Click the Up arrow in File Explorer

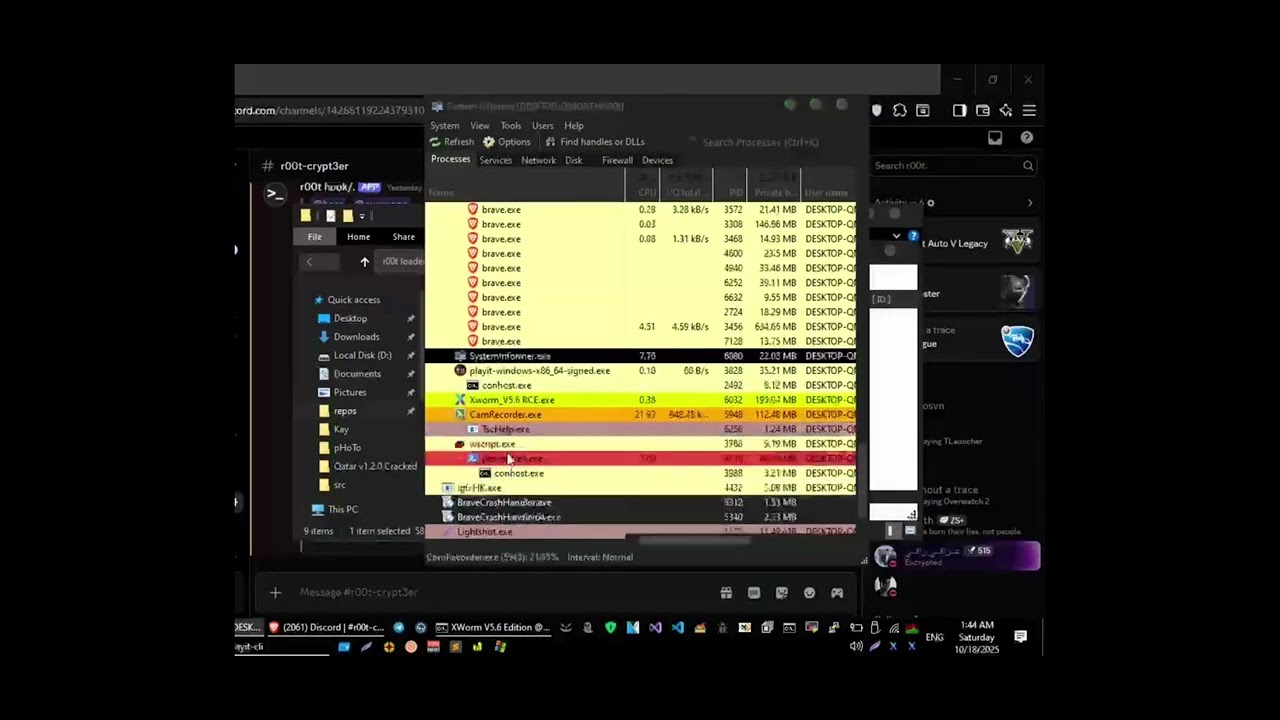[x=364, y=262]
